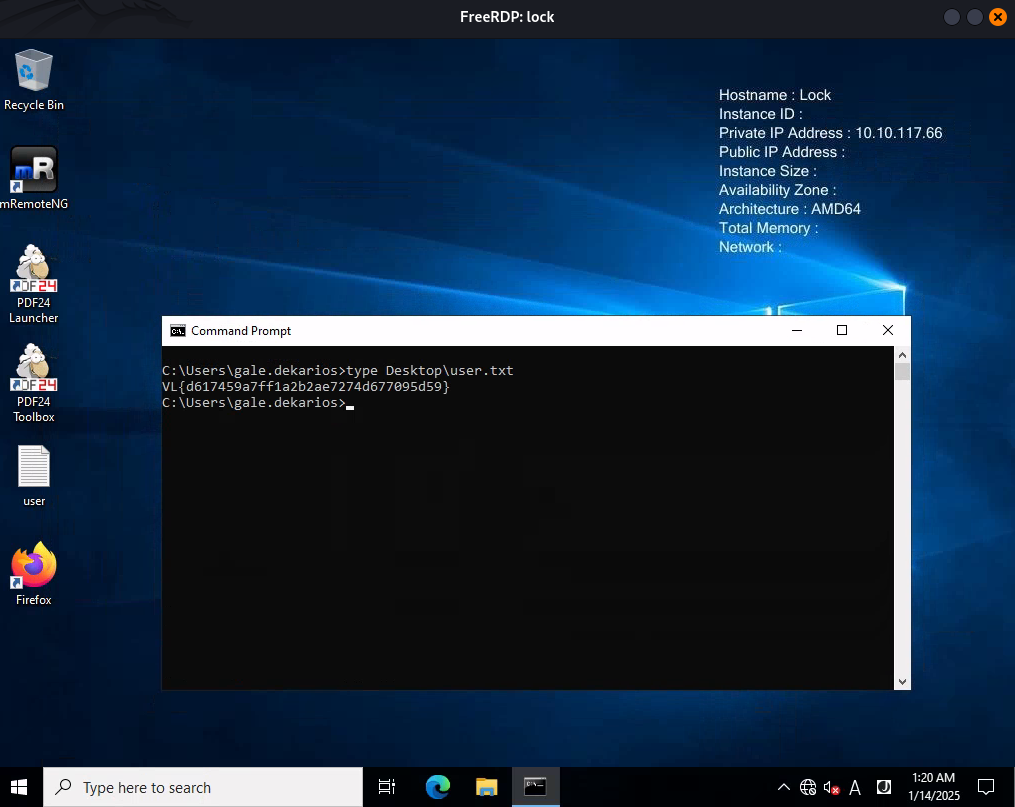This screenshot has width=1015, height=807.
Task: Select the Firefox desktop shortcut
Action: [34, 574]
